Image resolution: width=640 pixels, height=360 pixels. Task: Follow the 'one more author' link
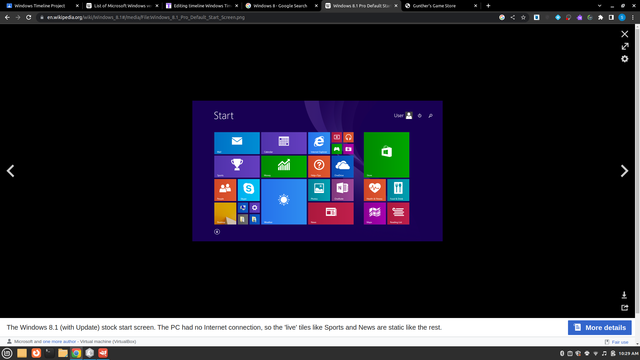59,341
